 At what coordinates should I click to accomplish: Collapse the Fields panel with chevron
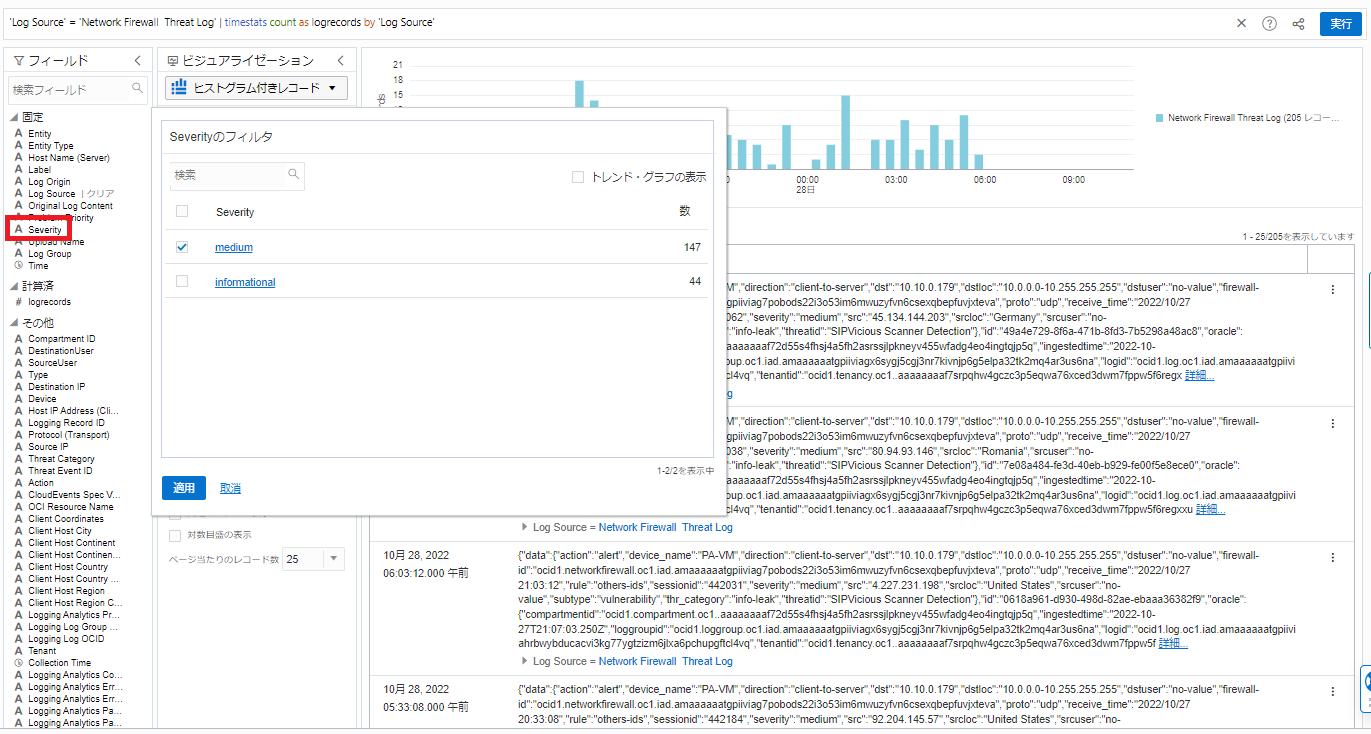pyautogui.click(x=137, y=61)
